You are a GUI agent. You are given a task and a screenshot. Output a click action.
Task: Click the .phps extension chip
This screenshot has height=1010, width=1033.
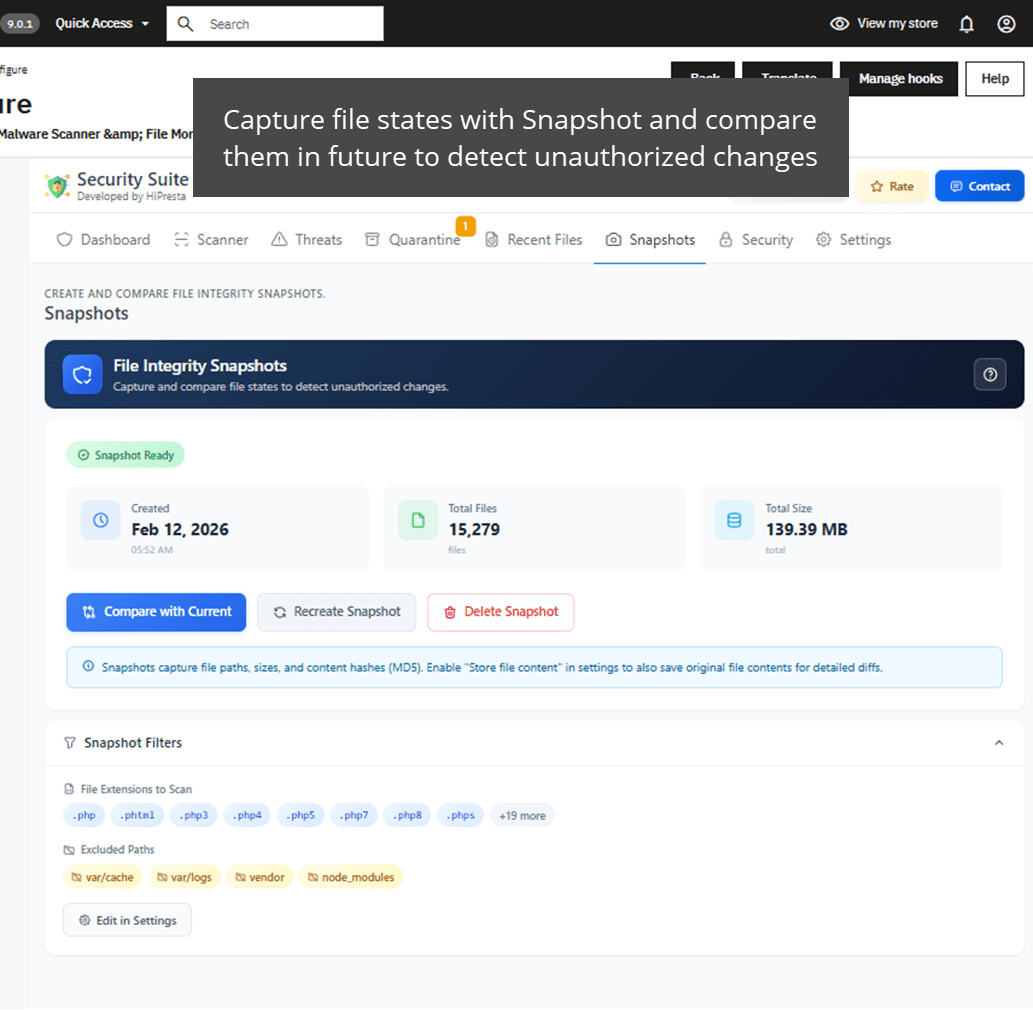pos(461,816)
